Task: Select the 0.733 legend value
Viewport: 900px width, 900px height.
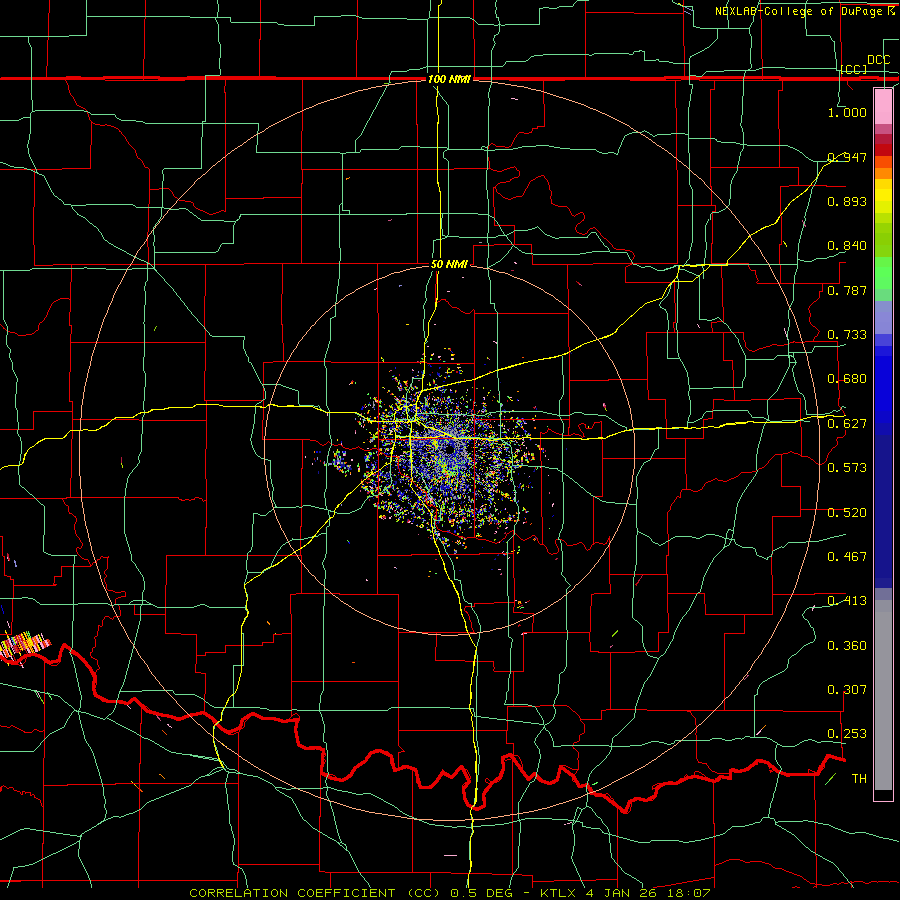Action: pyautogui.click(x=847, y=335)
